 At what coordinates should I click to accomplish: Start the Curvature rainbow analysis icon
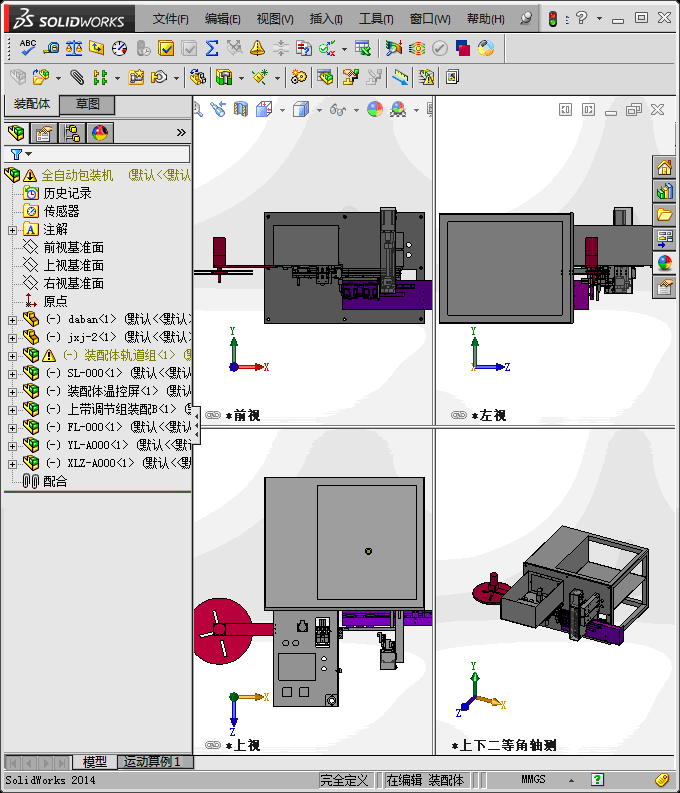coord(393,48)
